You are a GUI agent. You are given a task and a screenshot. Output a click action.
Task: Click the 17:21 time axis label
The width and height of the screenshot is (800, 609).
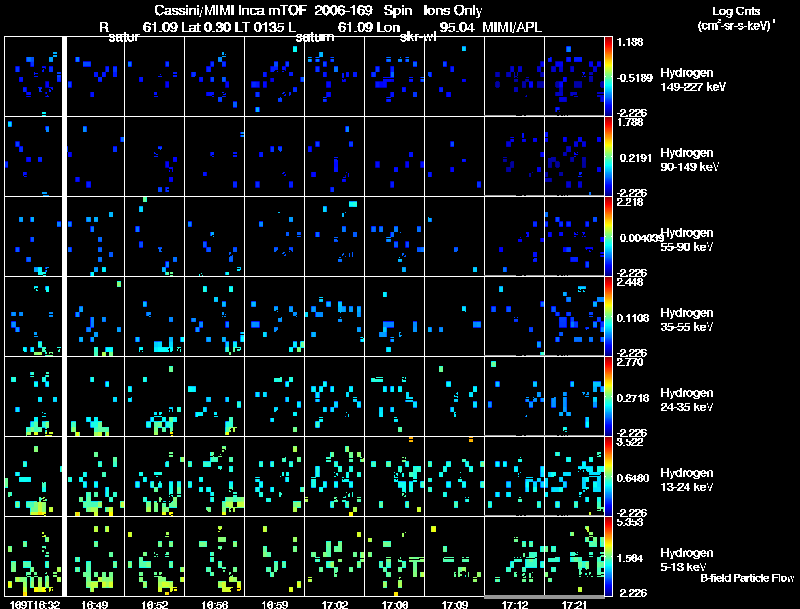[574, 605]
